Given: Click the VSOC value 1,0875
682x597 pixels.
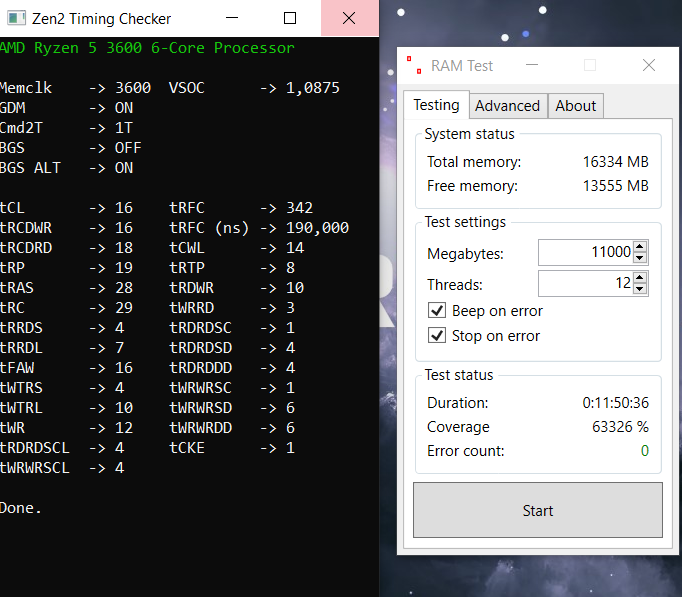Looking at the screenshot, I should tap(313, 88).
